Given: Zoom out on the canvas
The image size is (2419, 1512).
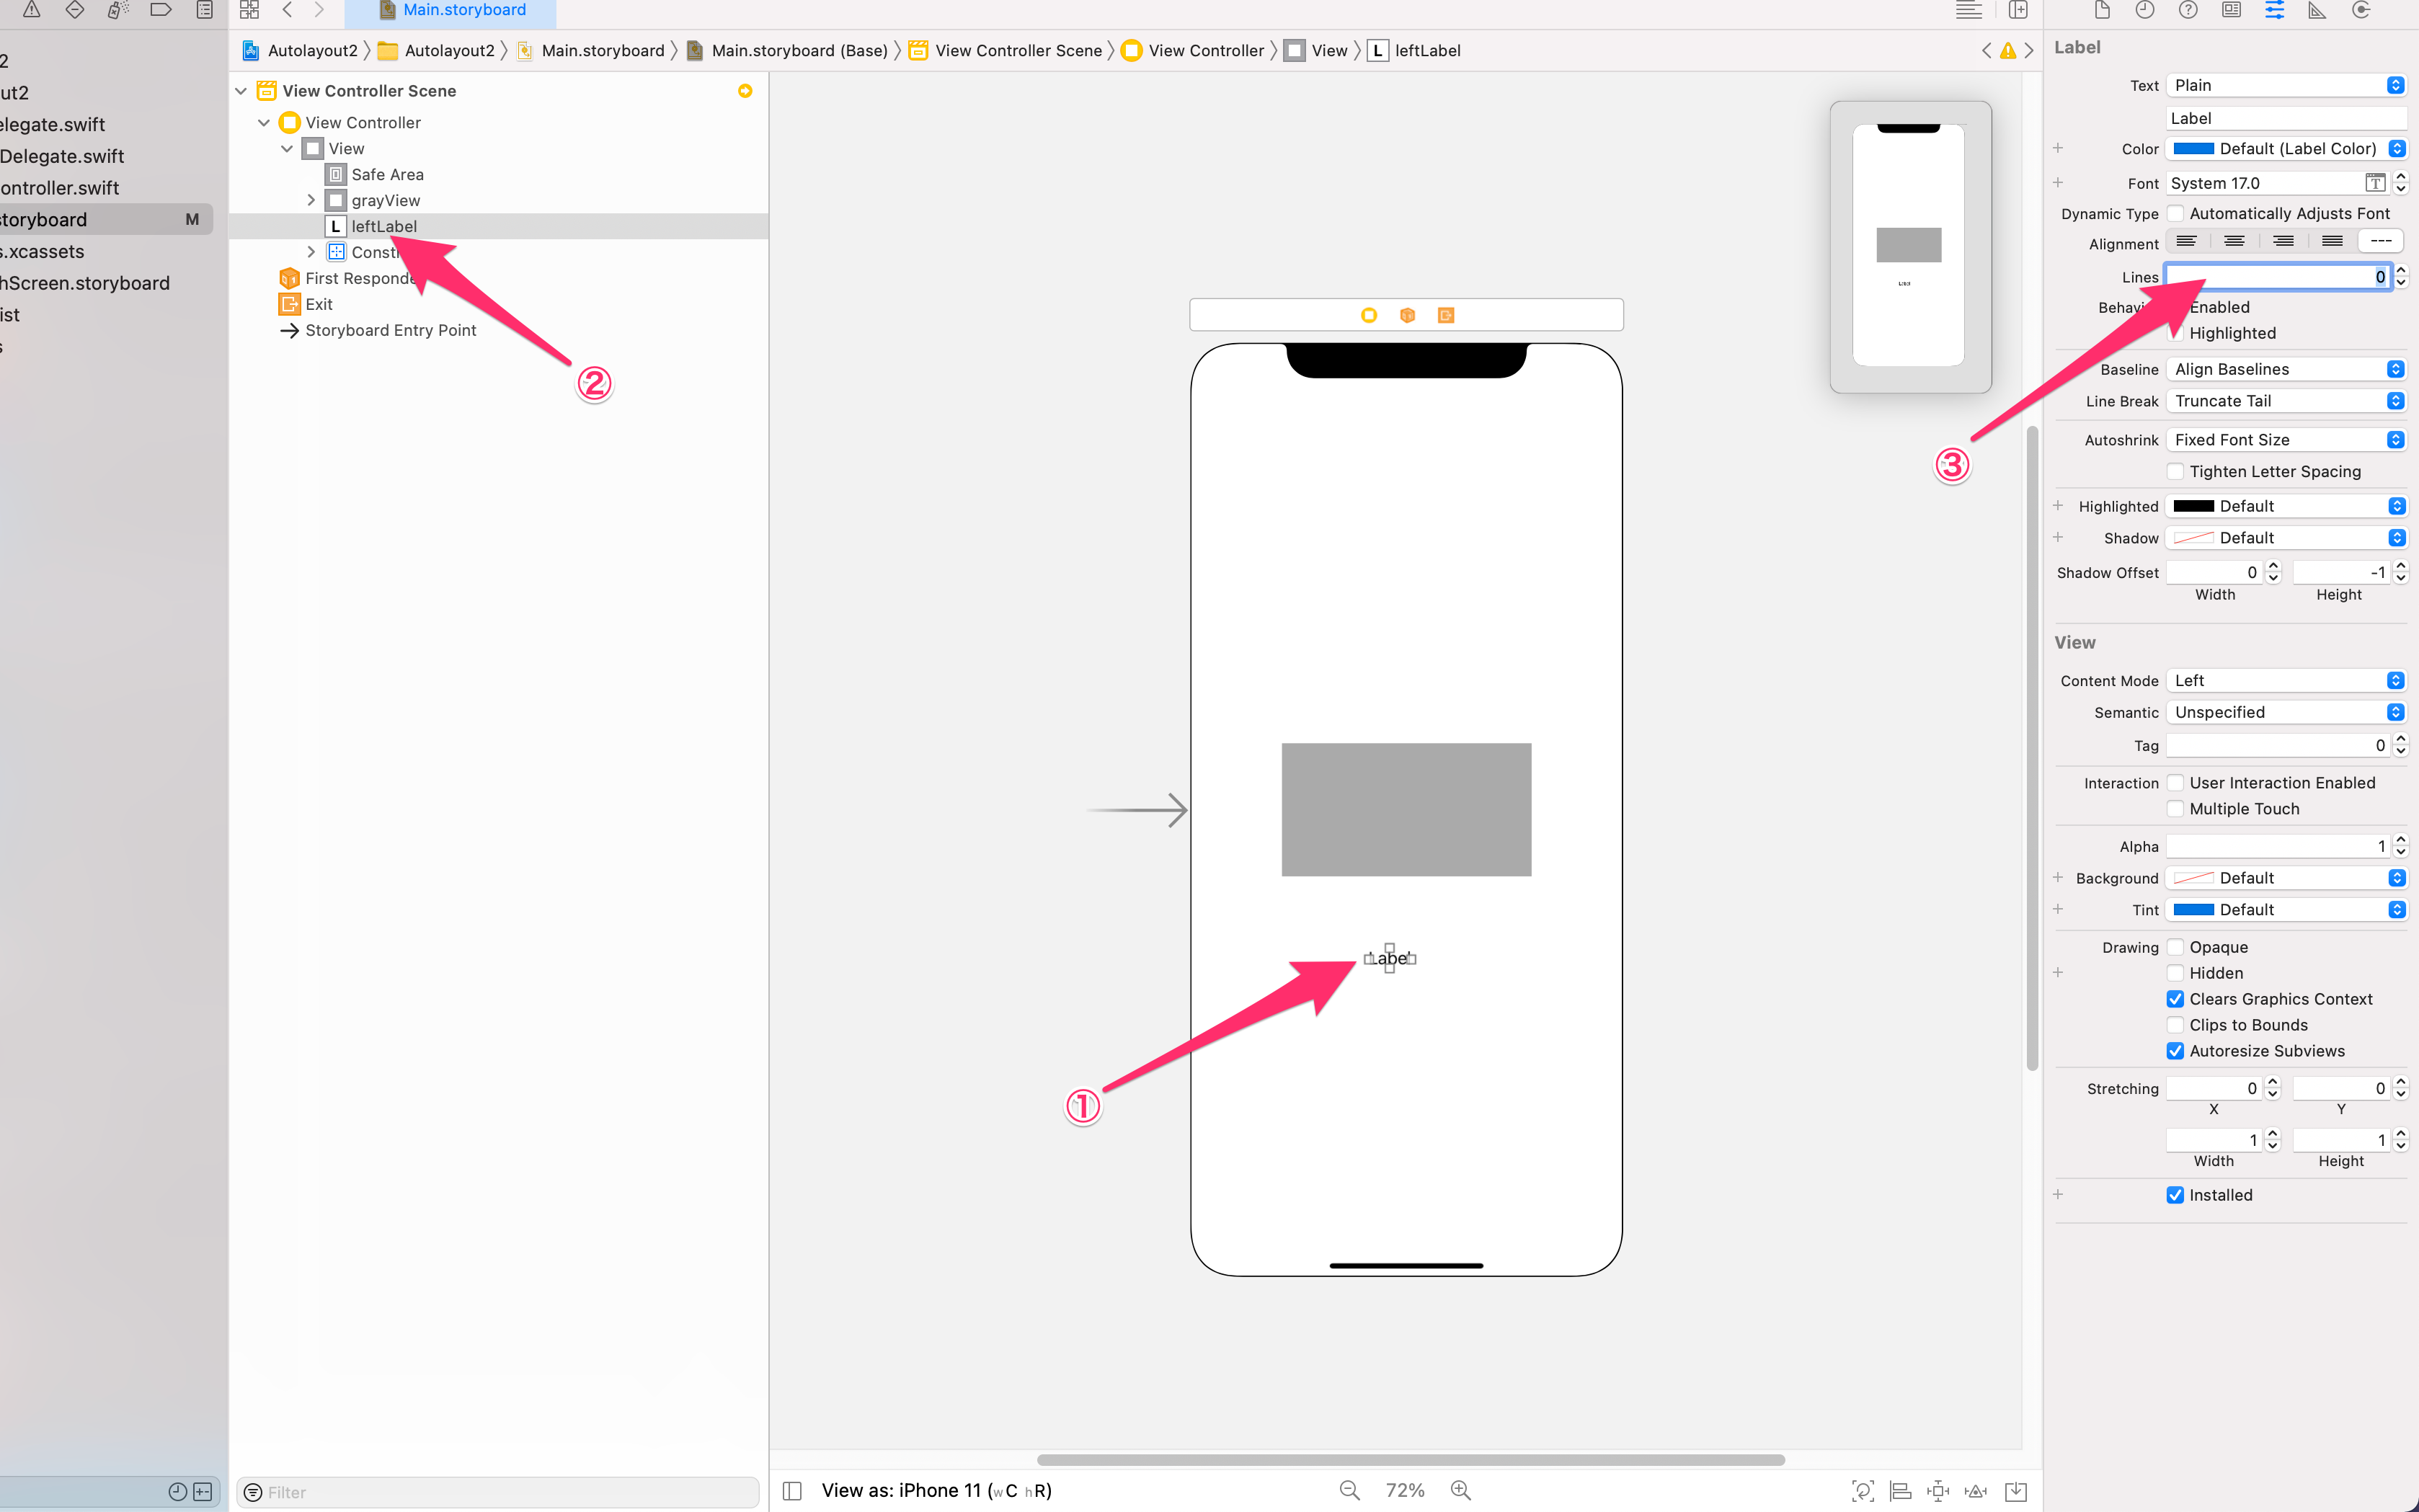Looking at the screenshot, I should tap(1349, 1490).
